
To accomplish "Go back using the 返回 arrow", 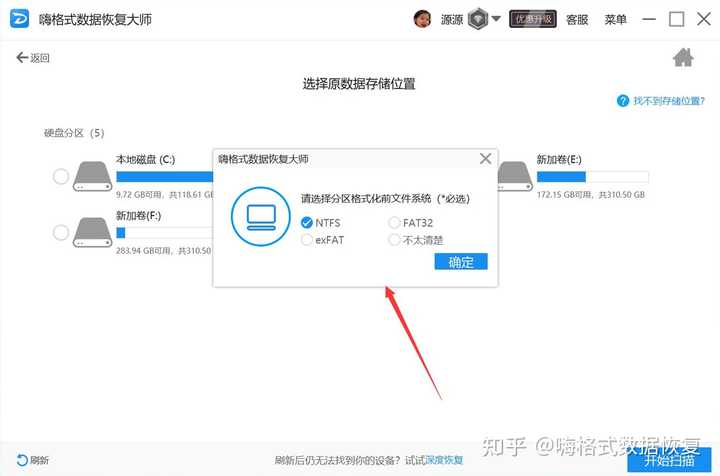I will pos(33,58).
